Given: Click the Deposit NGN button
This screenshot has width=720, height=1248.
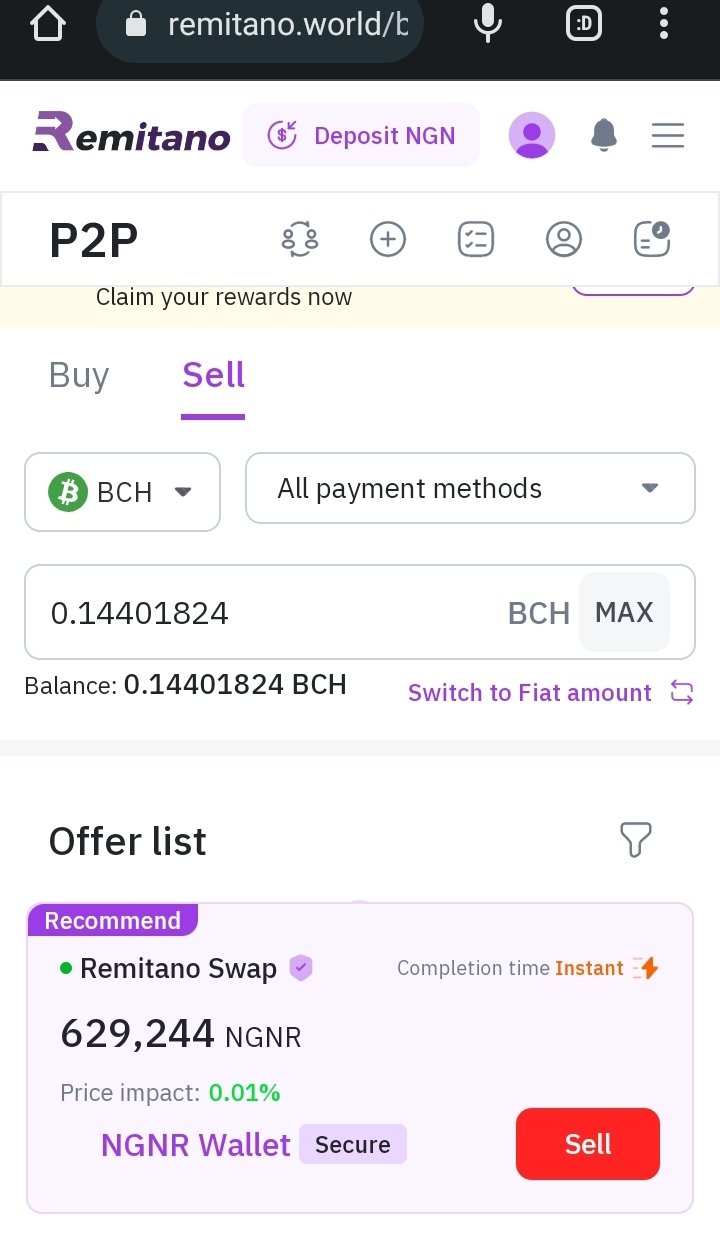Looking at the screenshot, I should (x=361, y=135).
